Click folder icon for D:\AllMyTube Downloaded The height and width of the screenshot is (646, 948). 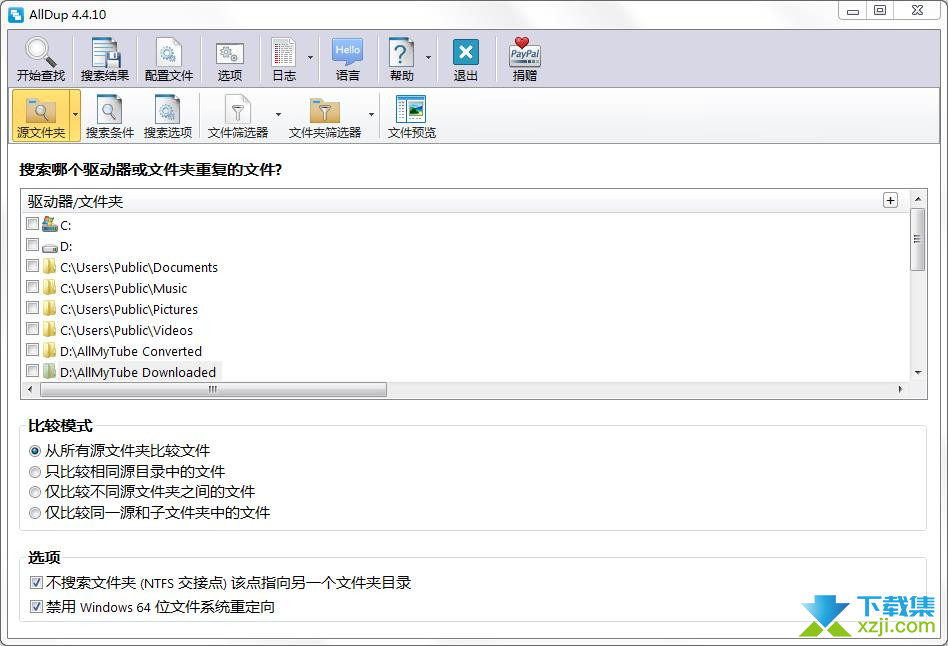coord(50,371)
